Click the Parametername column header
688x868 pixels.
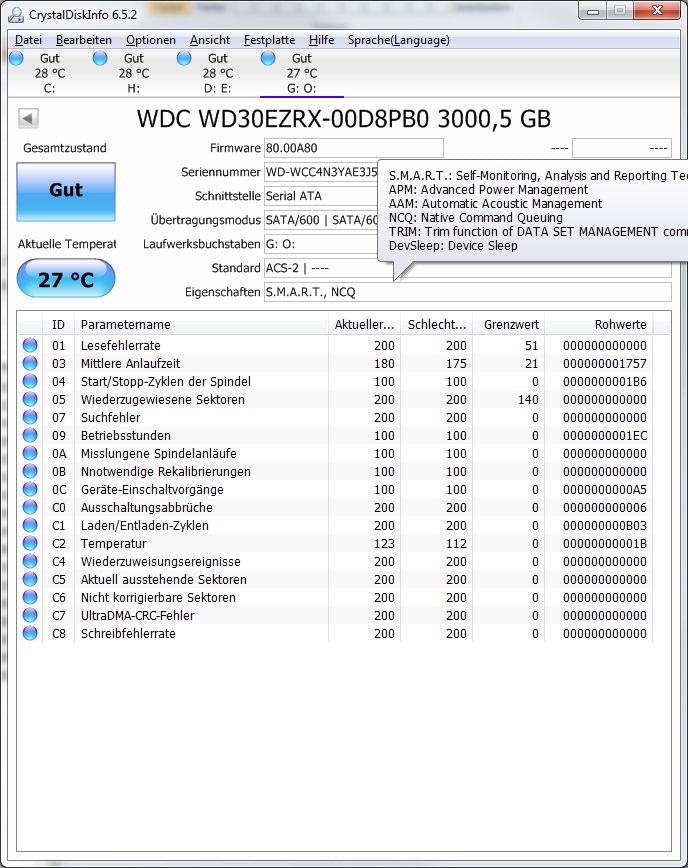point(201,324)
